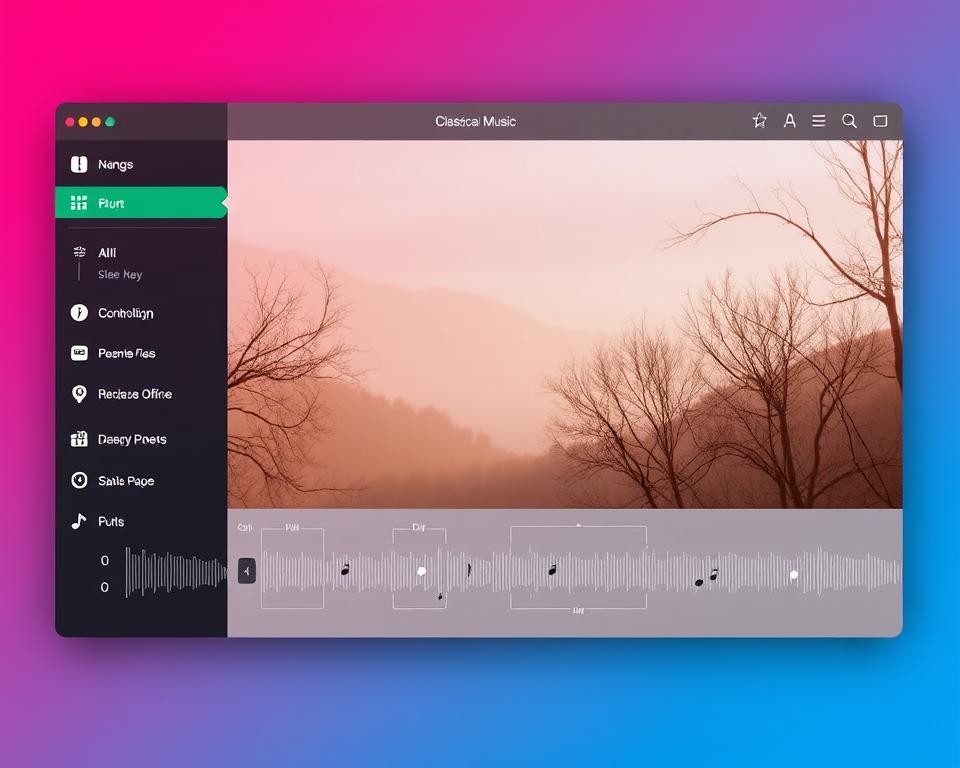Open the search magnifier icon
The image size is (960, 768).
tap(849, 121)
